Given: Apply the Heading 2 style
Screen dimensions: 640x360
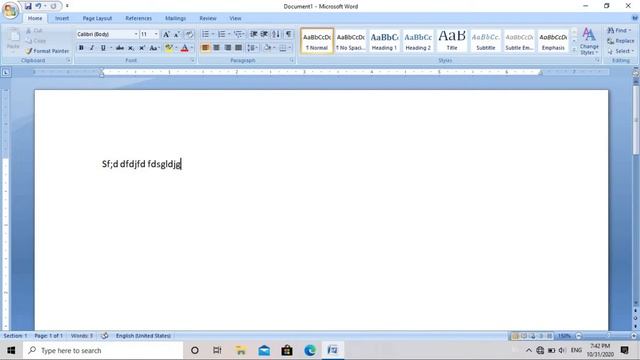Looking at the screenshot, I should (x=418, y=41).
